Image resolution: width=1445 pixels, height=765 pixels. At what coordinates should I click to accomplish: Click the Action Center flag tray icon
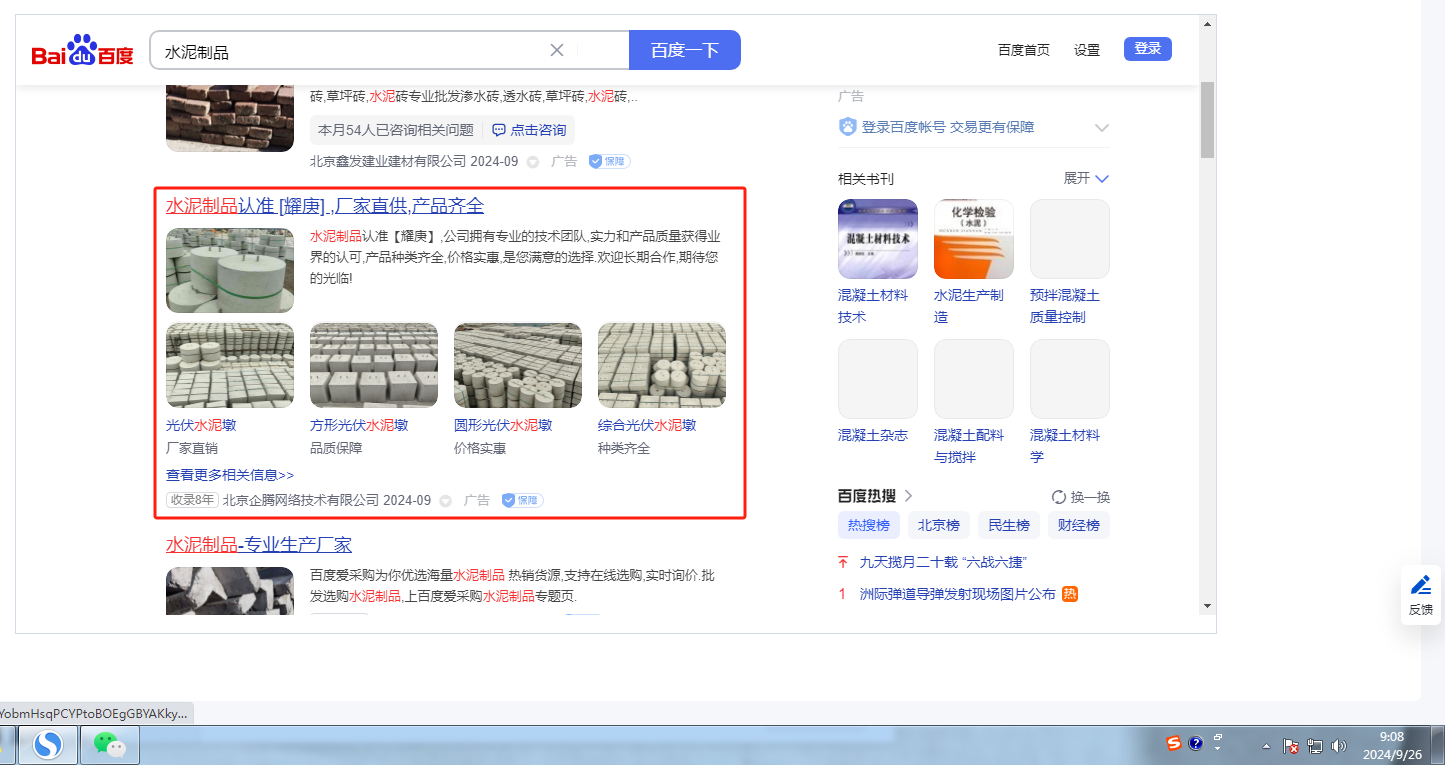pyautogui.click(x=1291, y=746)
